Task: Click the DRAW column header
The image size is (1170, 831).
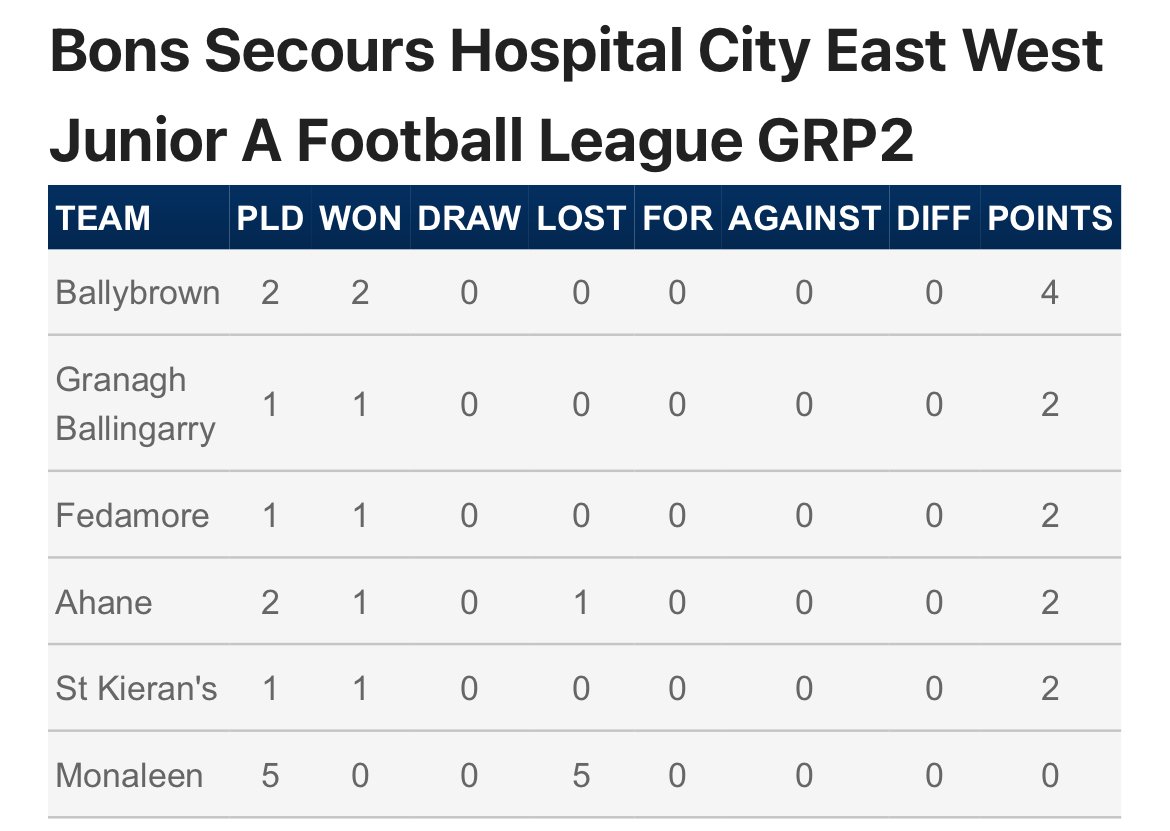Action: pyautogui.click(x=469, y=219)
